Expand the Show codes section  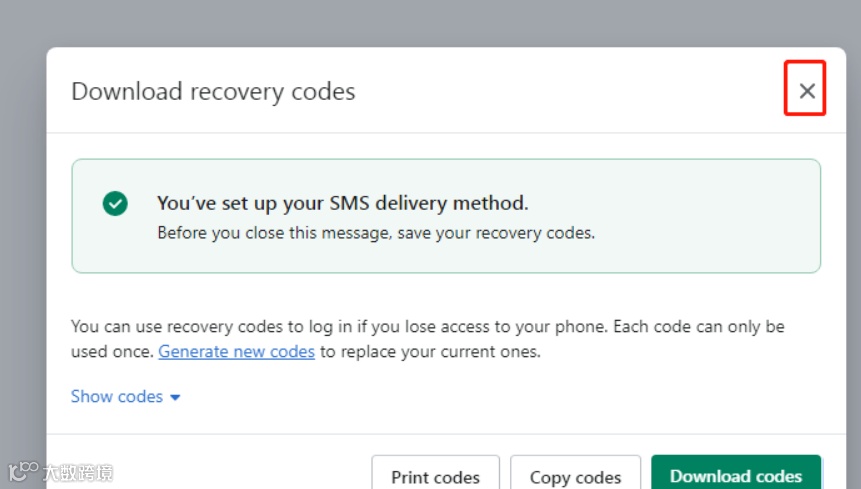pyautogui.click(x=117, y=396)
